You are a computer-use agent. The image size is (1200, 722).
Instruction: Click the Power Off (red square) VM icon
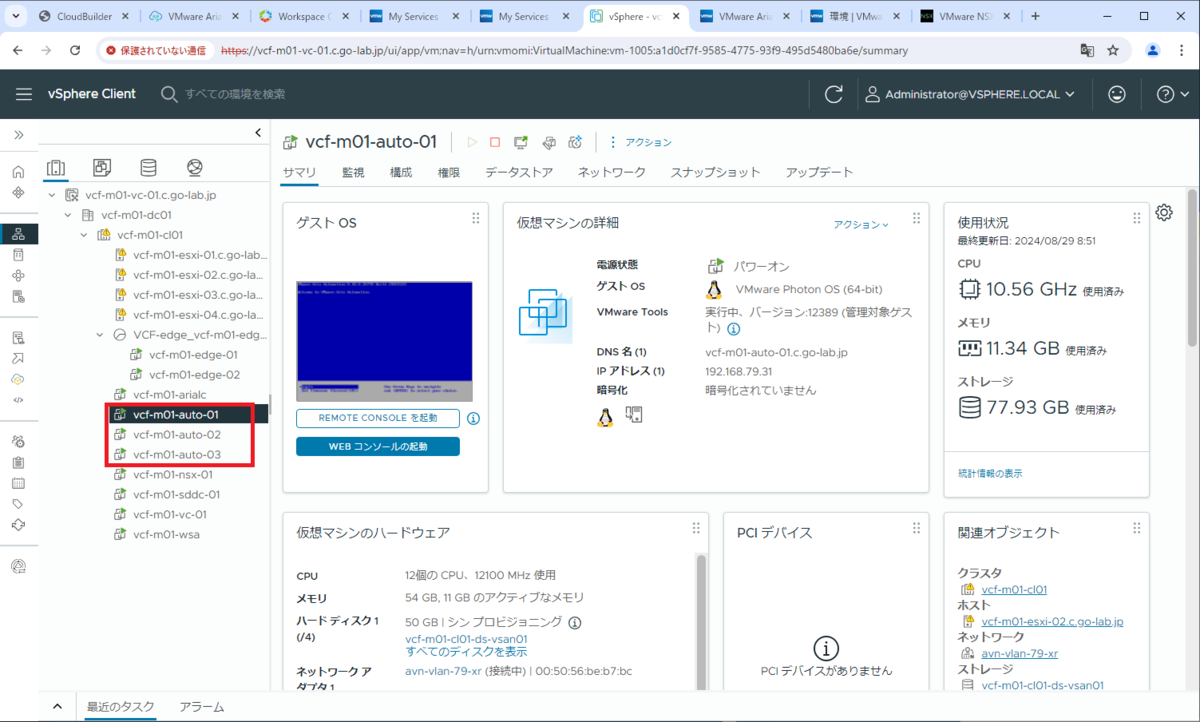coord(494,143)
